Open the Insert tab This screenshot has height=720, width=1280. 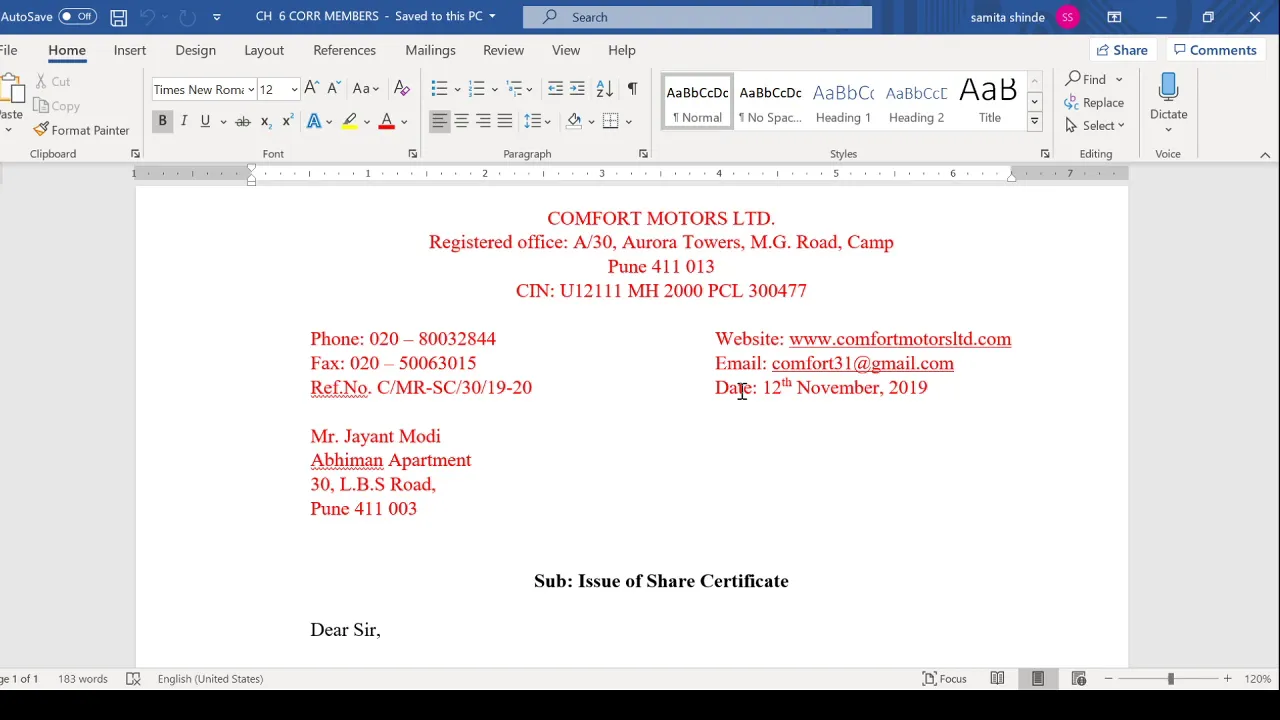[x=130, y=50]
